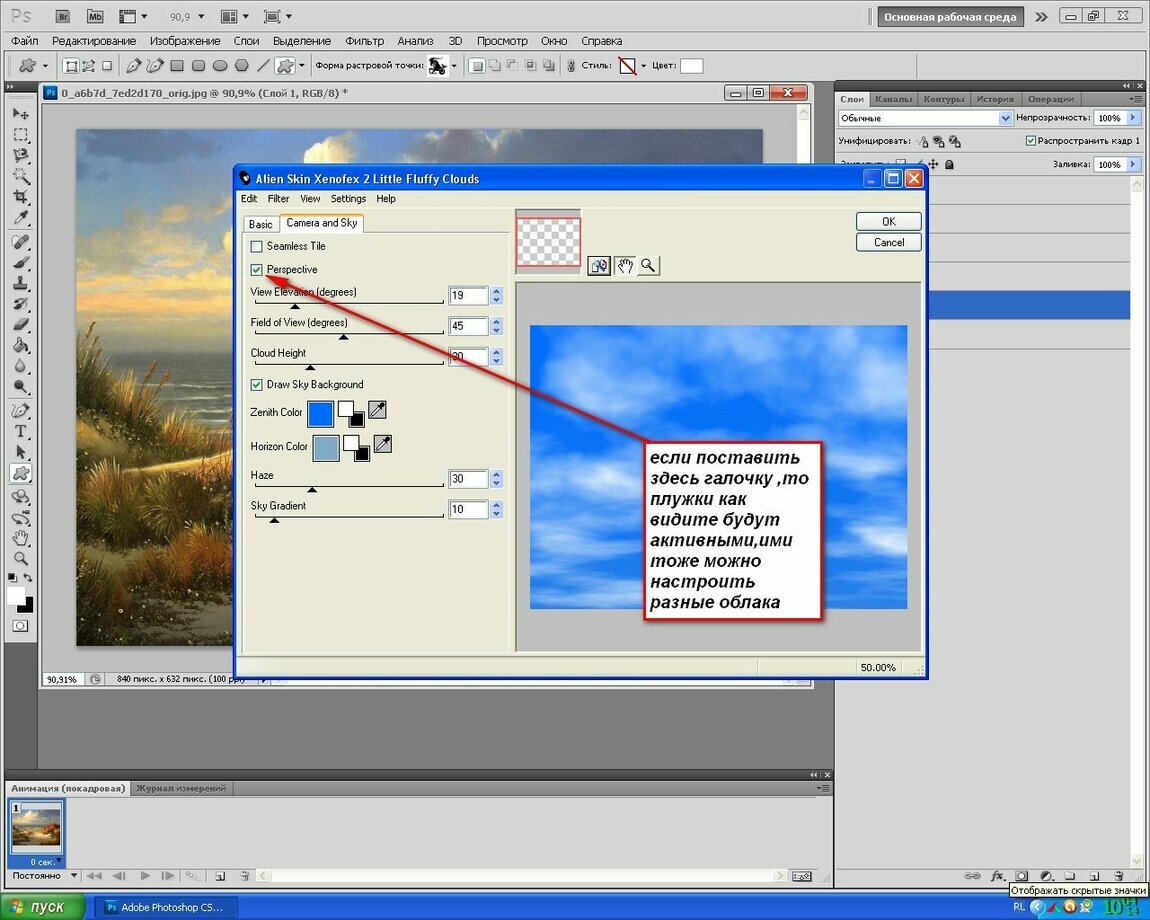Switch to the Журнал измерений tab

point(180,788)
